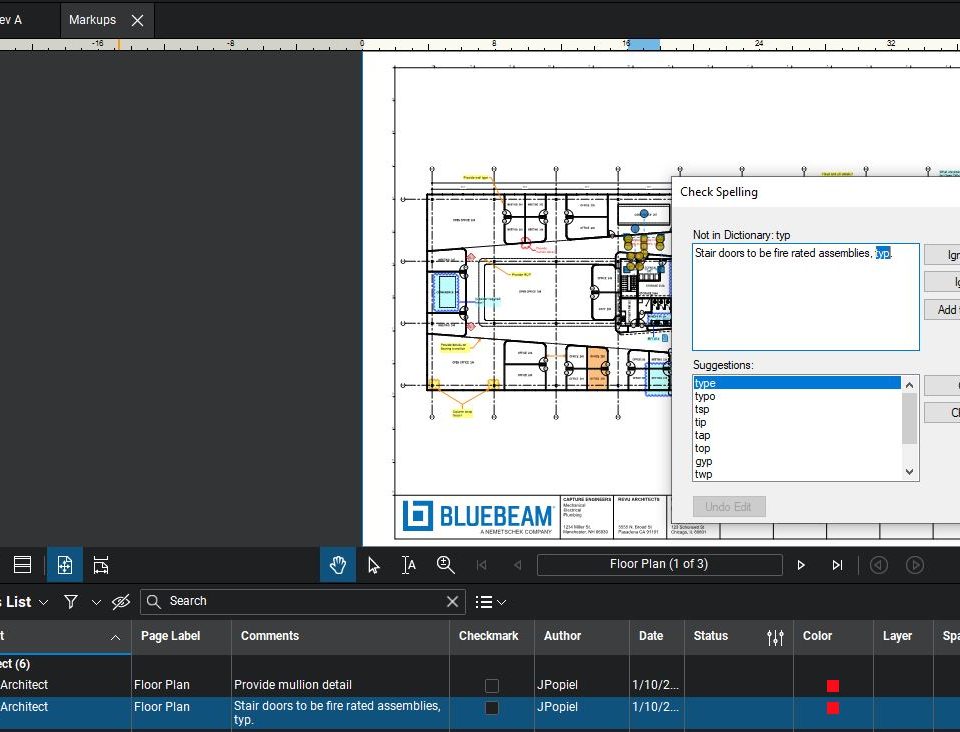The height and width of the screenshot is (732, 960).
Task: Click the Undo Edit button
Action: point(729,507)
